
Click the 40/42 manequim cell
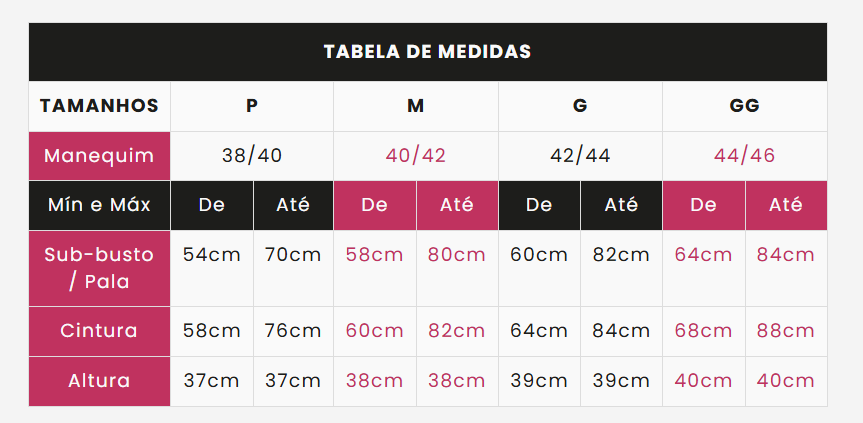pyautogui.click(x=416, y=156)
